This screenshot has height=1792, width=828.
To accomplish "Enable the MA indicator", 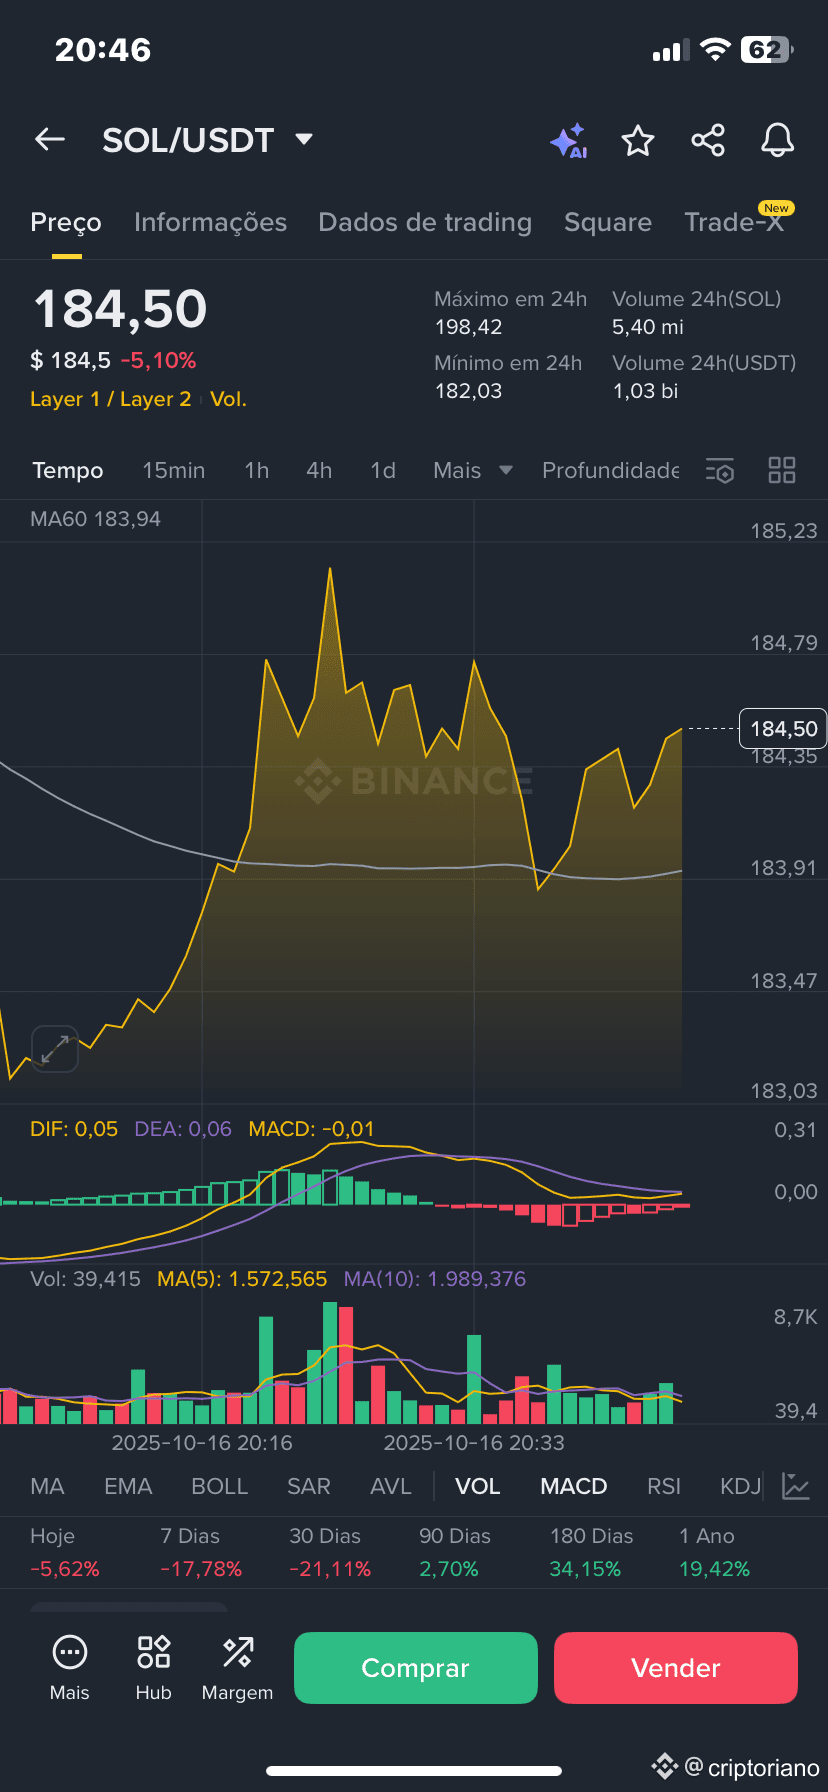I will coord(48,1486).
